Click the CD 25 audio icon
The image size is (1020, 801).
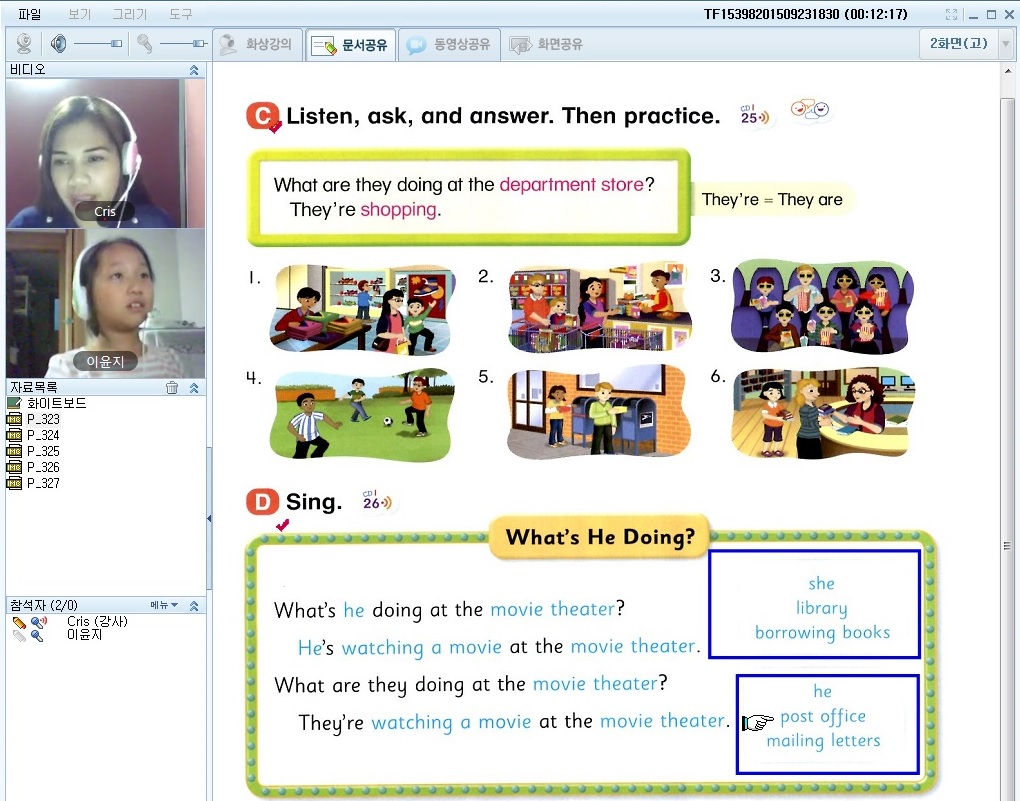755,115
